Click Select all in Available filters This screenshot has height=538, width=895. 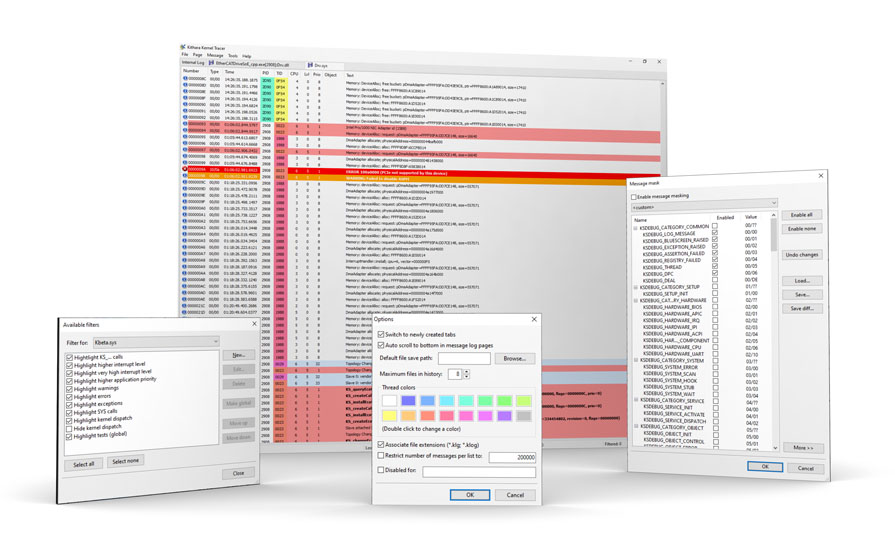(83, 464)
